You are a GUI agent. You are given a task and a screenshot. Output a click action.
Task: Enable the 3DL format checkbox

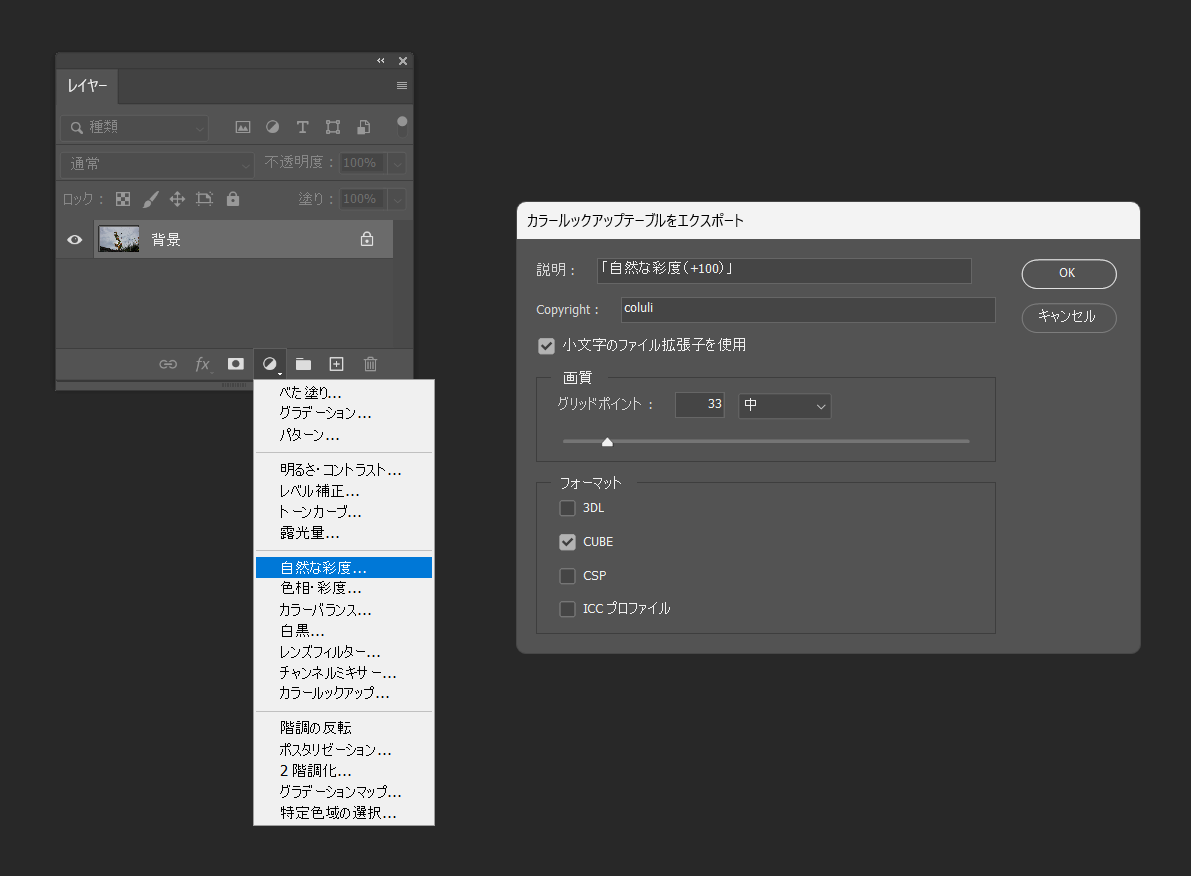[567, 508]
